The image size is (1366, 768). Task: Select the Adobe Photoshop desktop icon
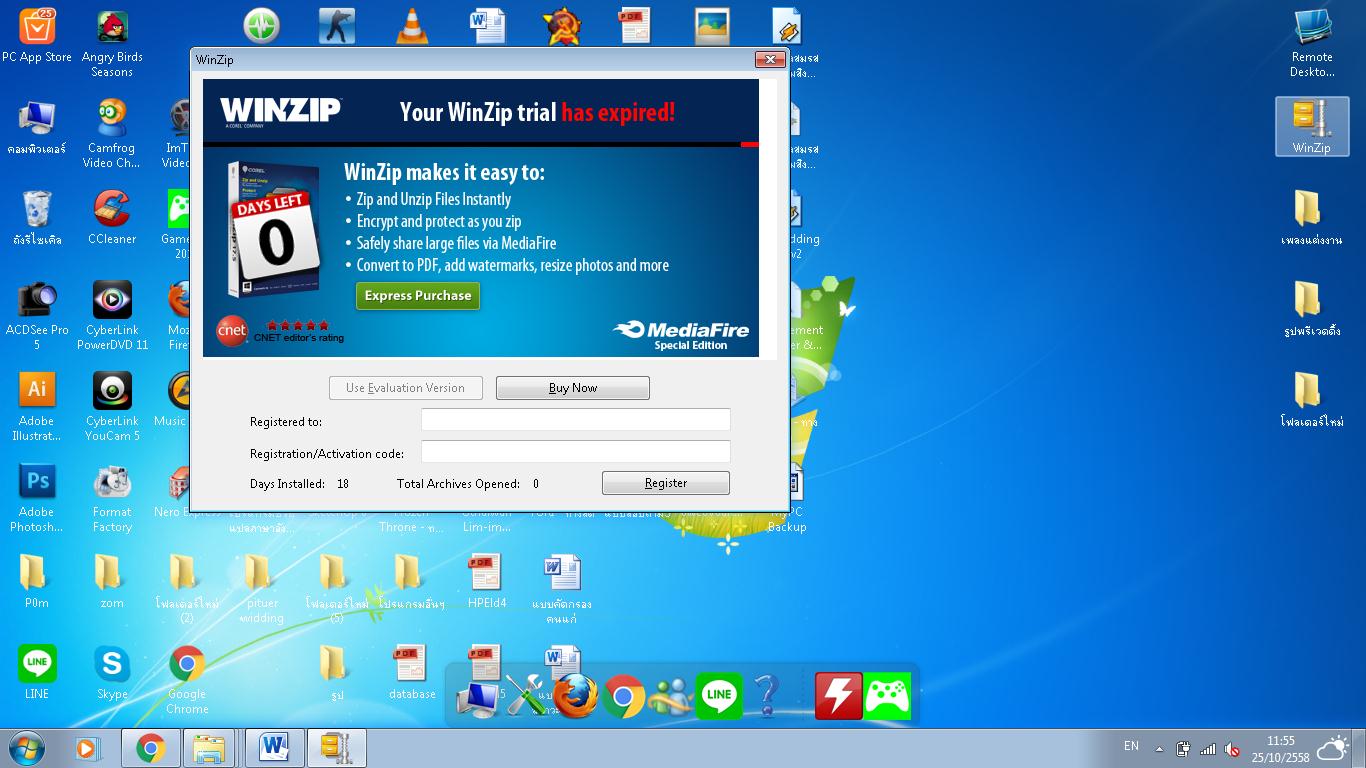37,498
